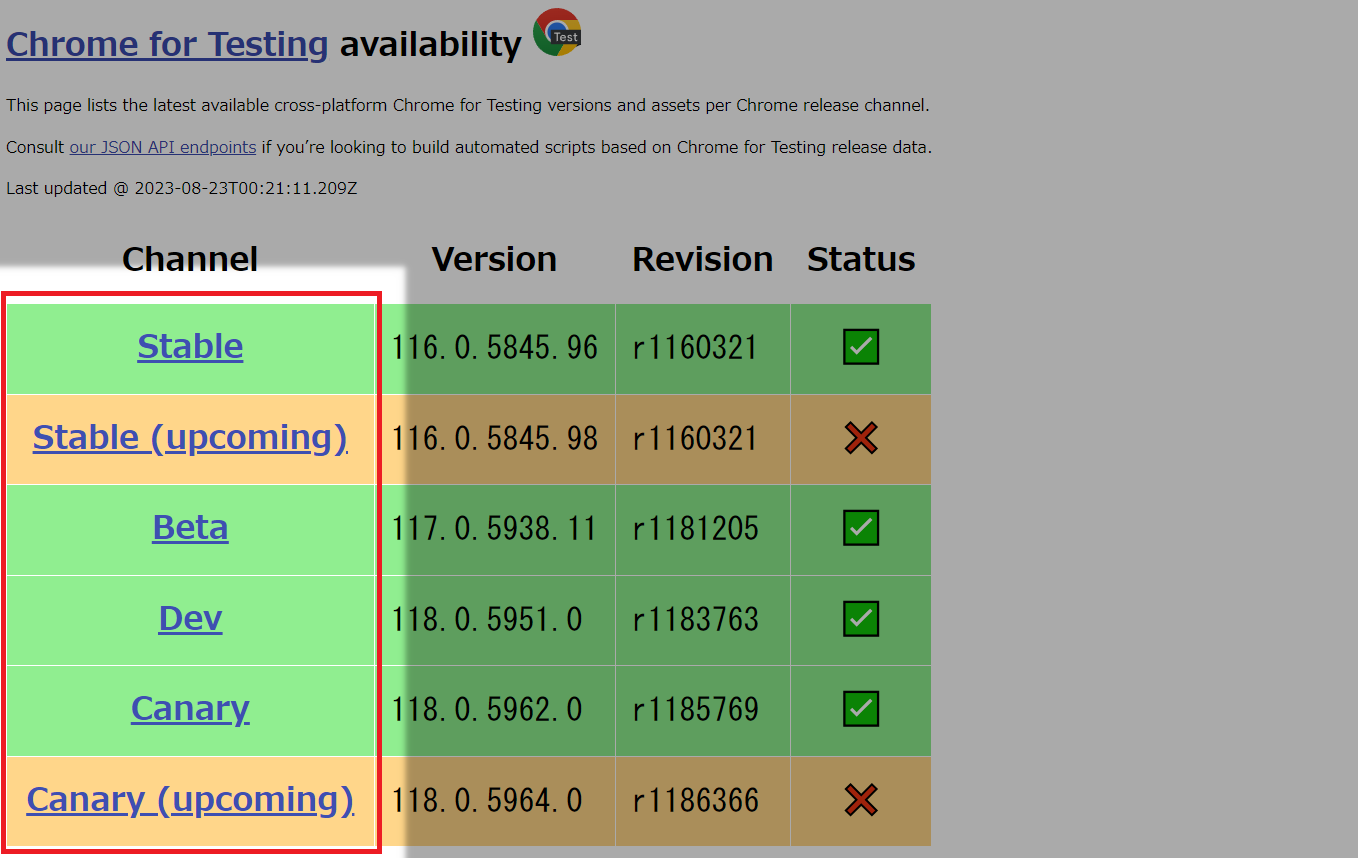Select version text 118.0.5951.0
This screenshot has width=1358, height=858.
pos(487,619)
